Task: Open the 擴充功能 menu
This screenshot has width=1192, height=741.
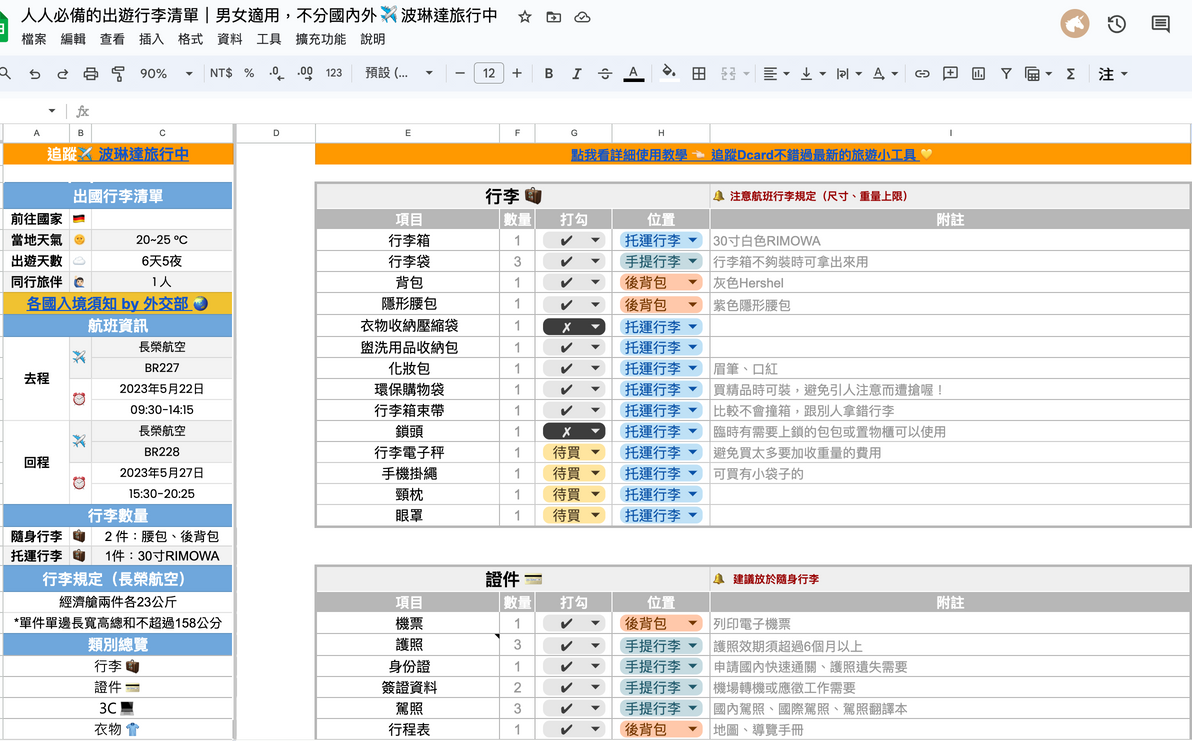Action: 320,39
